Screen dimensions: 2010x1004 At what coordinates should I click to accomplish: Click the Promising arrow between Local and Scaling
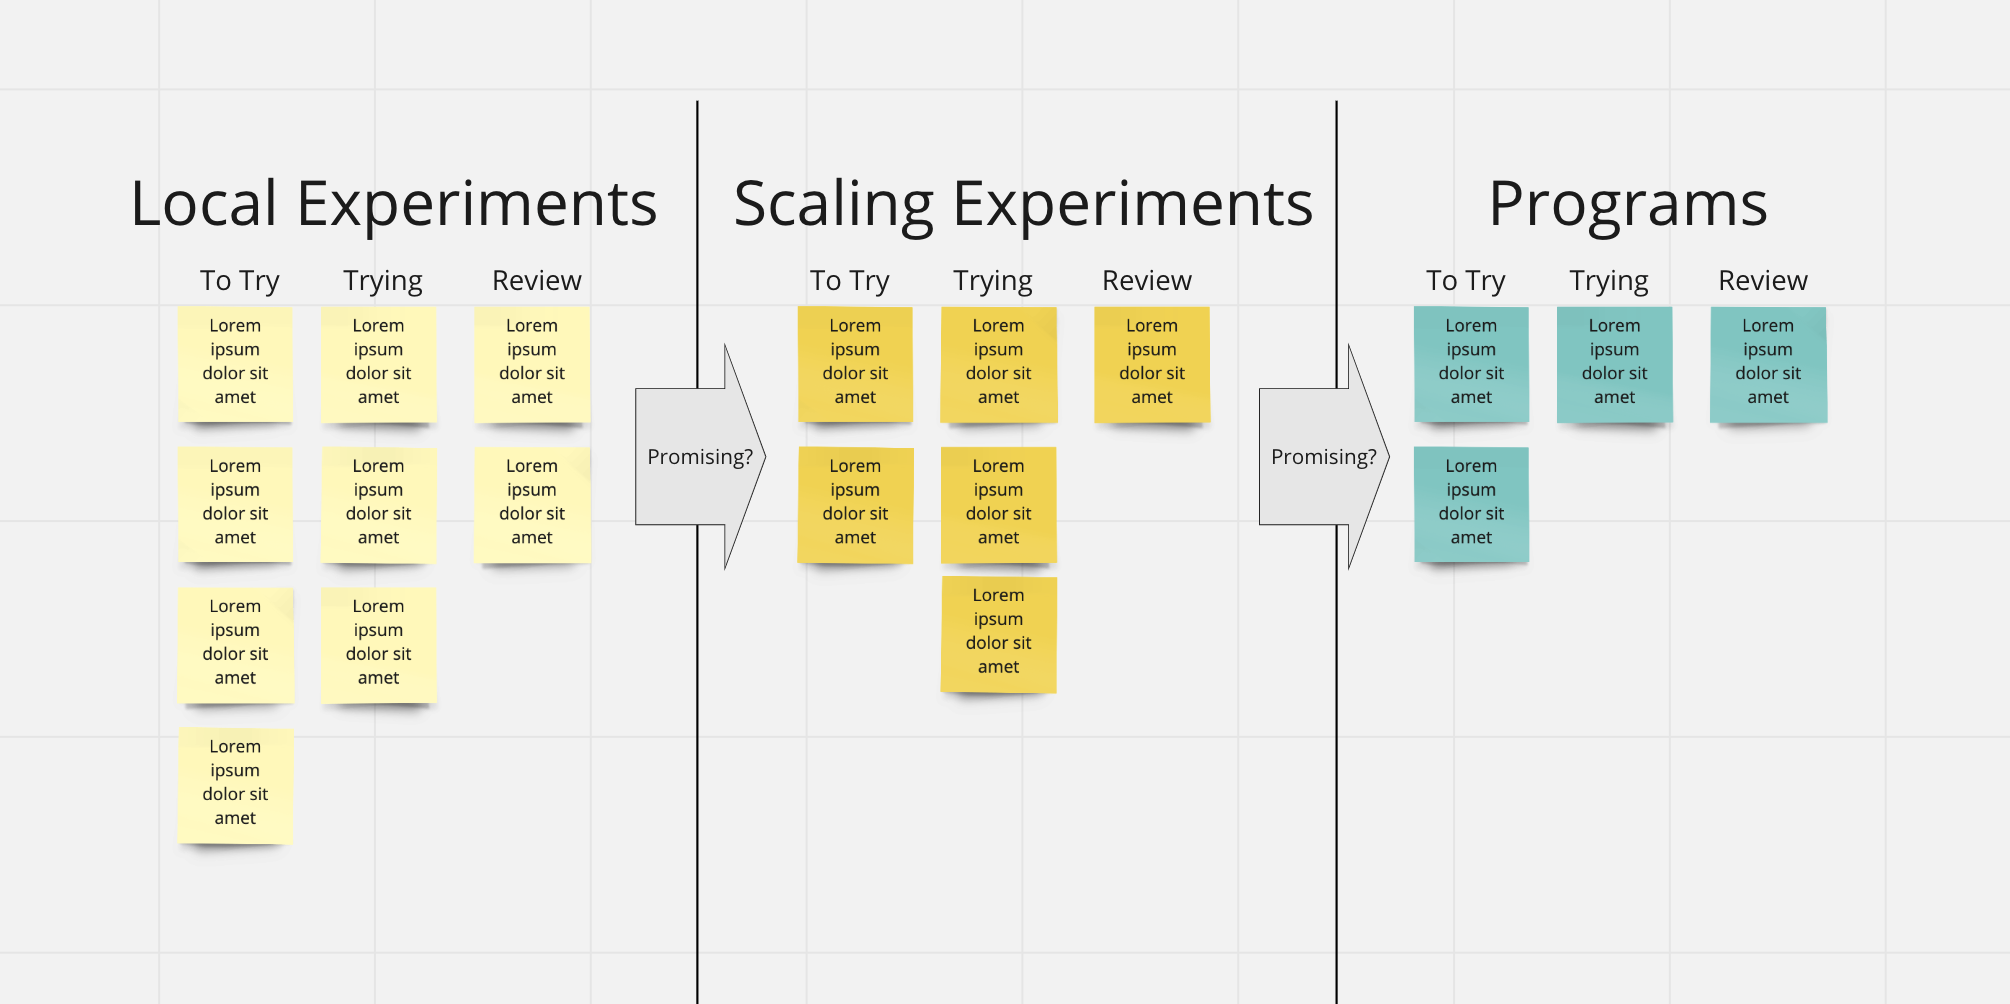point(701,457)
